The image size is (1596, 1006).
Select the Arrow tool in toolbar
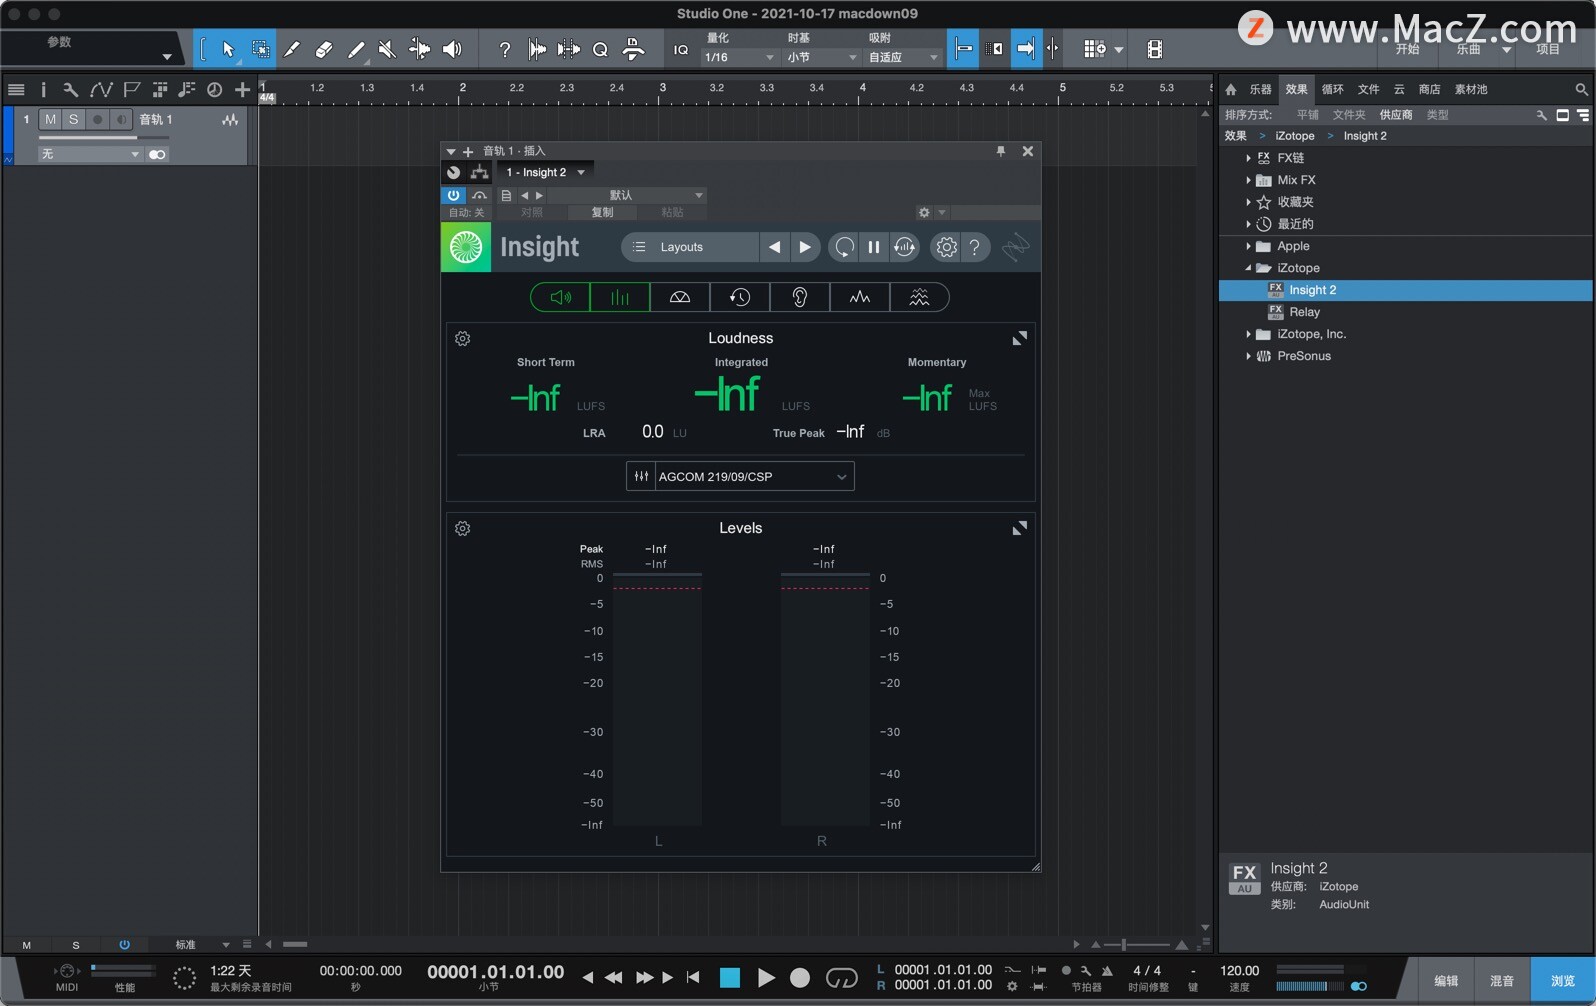[228, 49]
